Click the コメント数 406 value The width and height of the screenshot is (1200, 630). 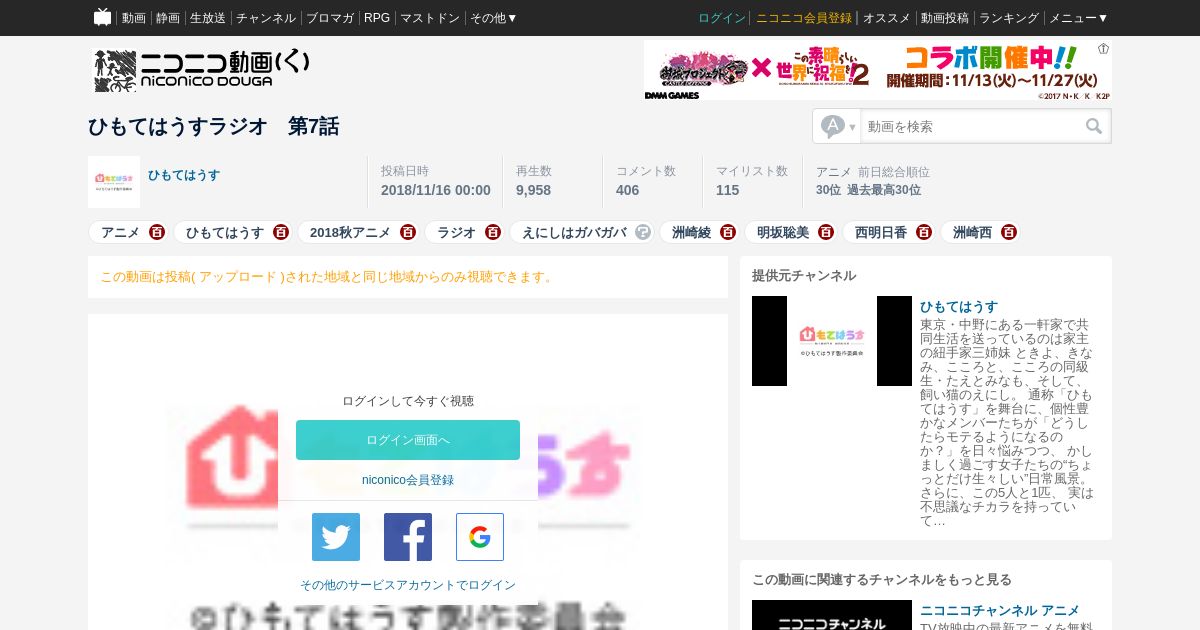point(627,190)
